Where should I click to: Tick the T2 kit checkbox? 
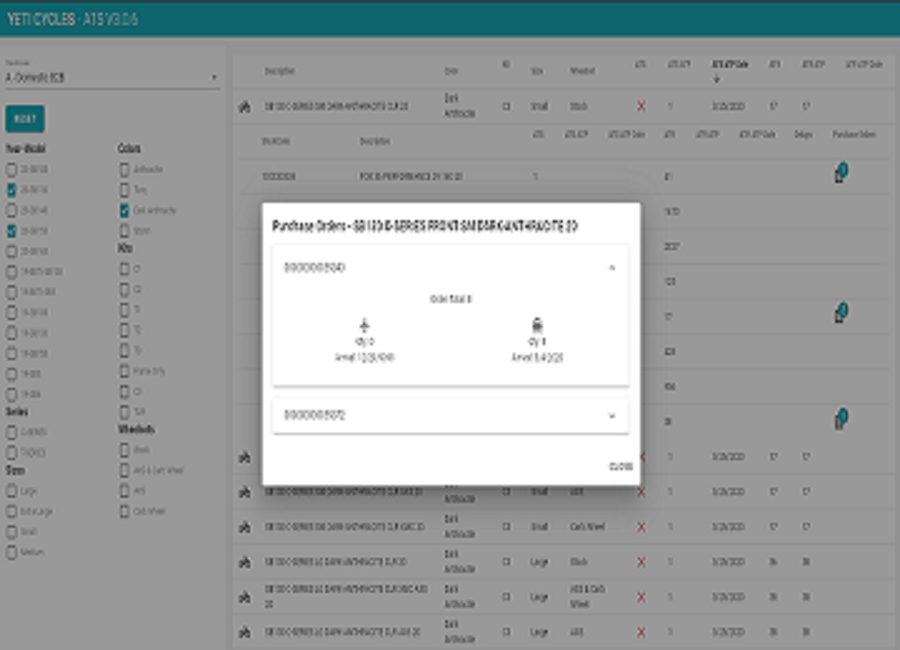click(124, 330)
